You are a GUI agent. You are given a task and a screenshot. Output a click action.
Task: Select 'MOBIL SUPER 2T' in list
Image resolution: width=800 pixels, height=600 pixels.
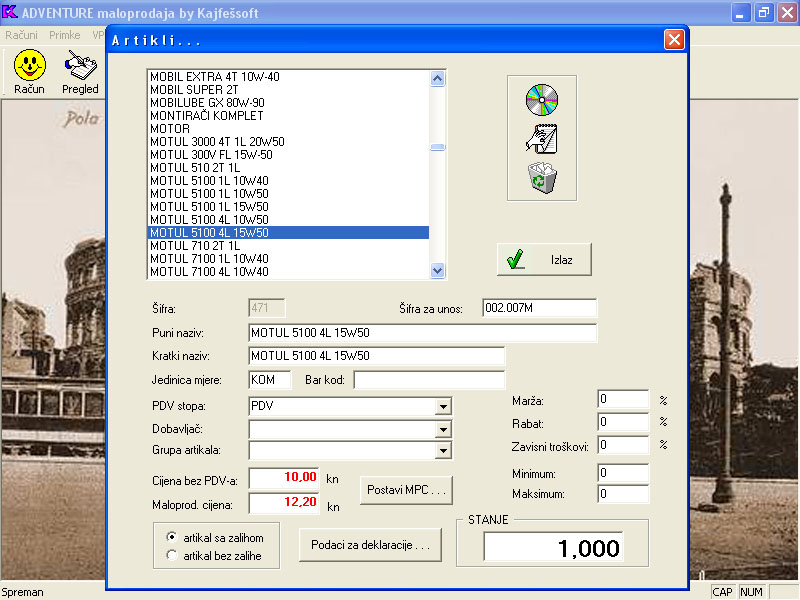pos(288,90)
